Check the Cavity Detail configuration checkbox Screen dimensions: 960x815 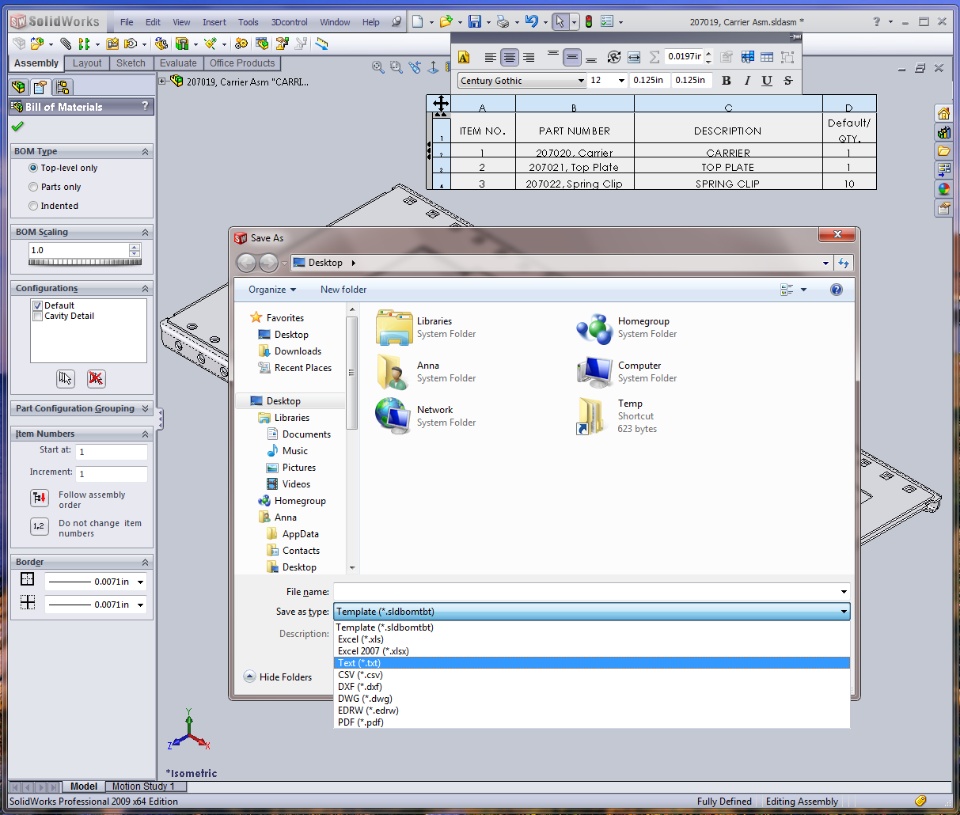tap(38, 316)
